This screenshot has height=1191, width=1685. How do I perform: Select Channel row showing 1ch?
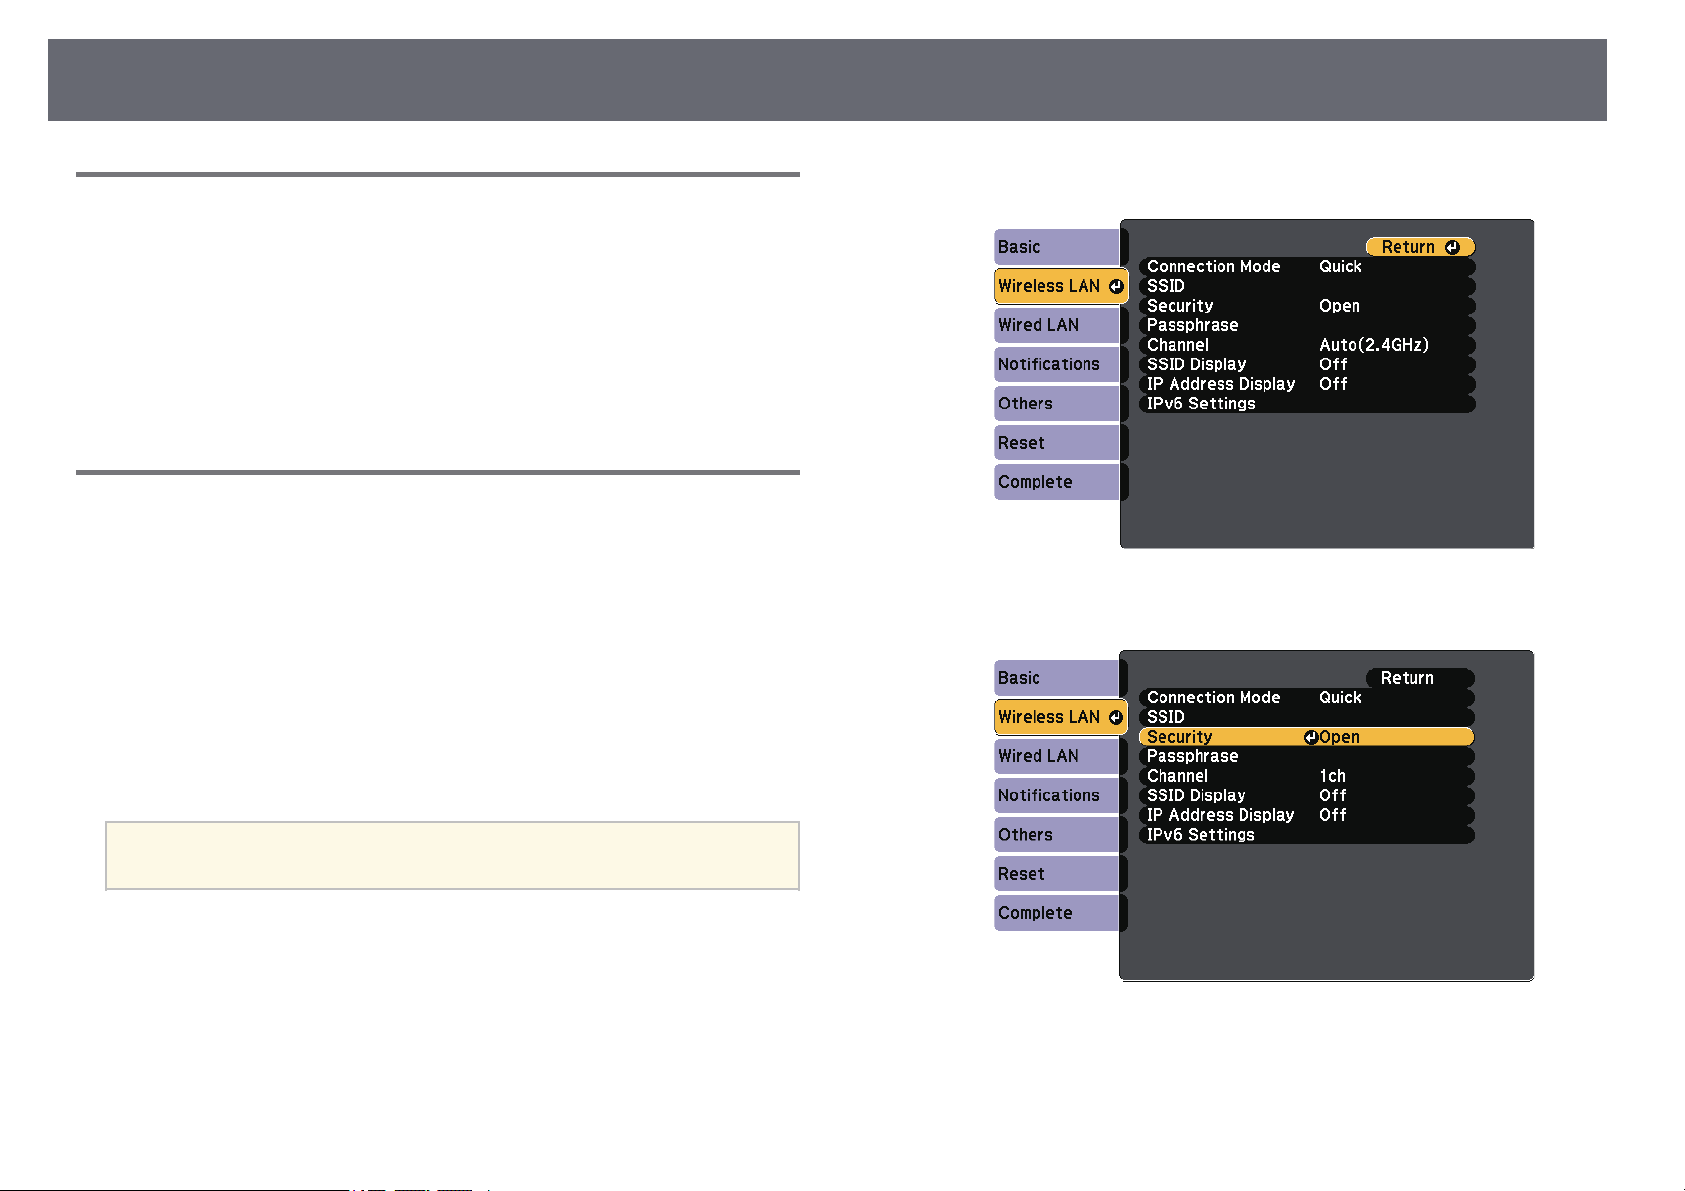[1307, 776]
